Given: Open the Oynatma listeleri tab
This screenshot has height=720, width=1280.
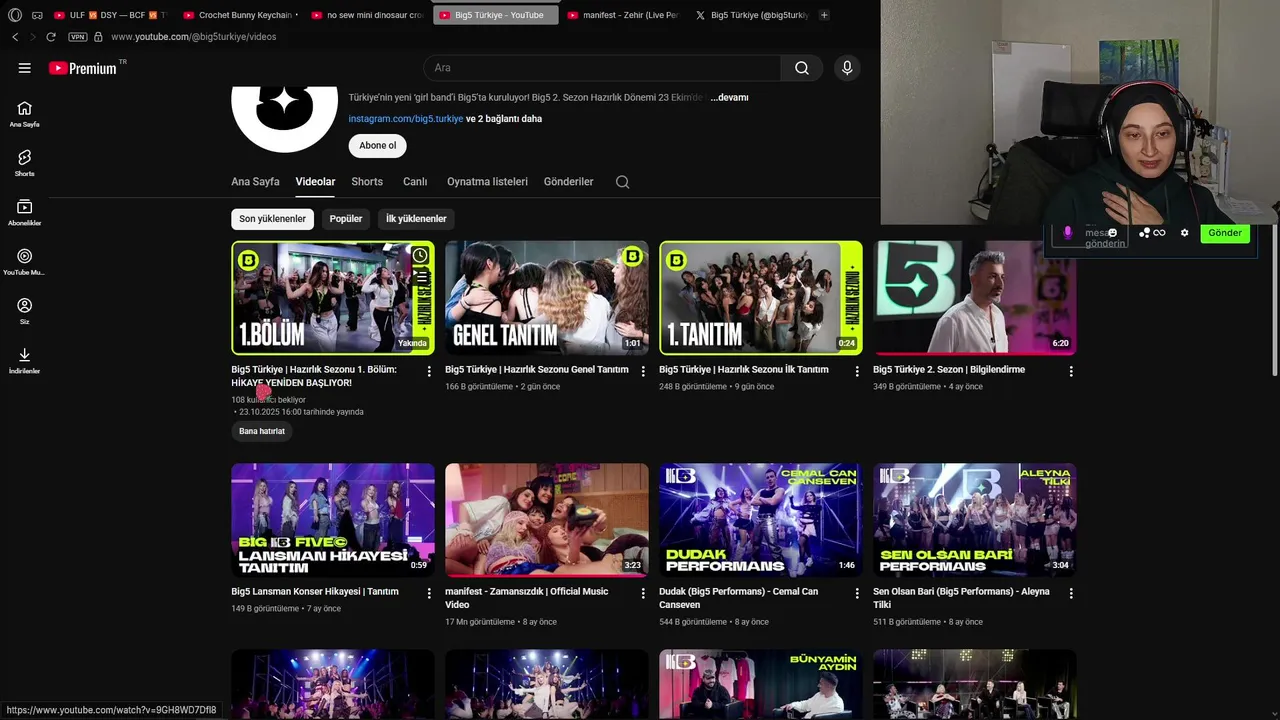Looking at the screenshot, I should [x=487, y=182].
